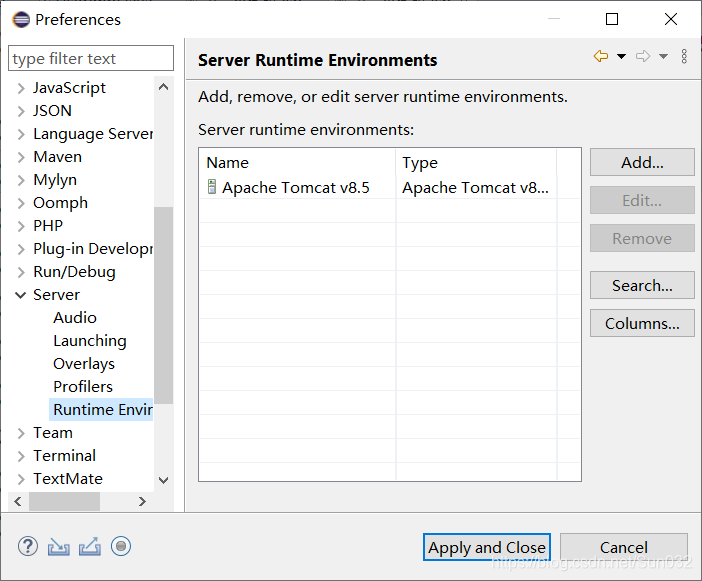Open the three-dot view menu icon
The image size is (702, 581).
pos(684,56)
